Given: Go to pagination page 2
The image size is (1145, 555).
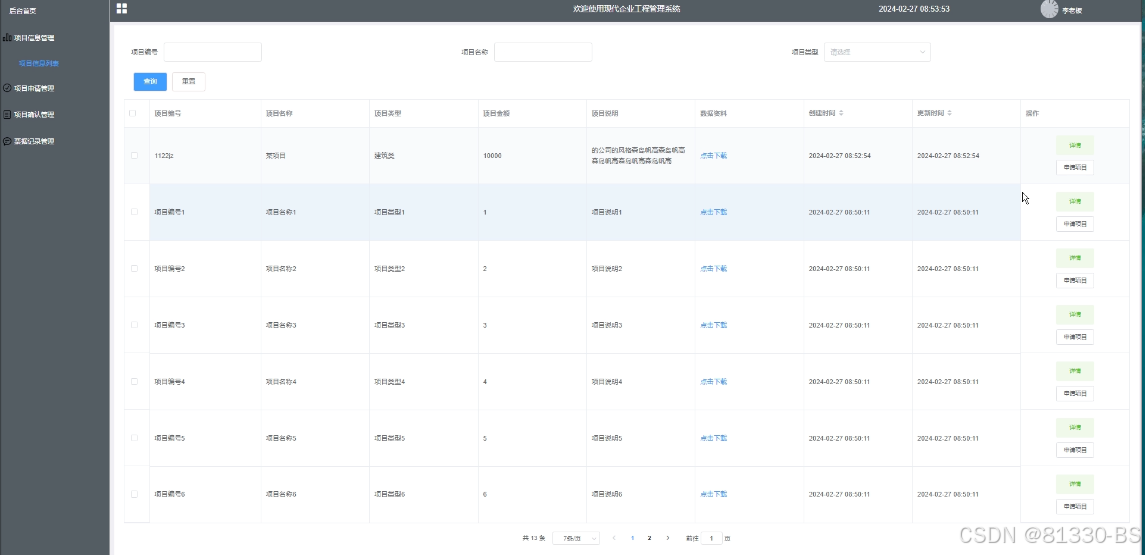Looking at the screenshot, I should pyautogui.click(x=649, y=538).
